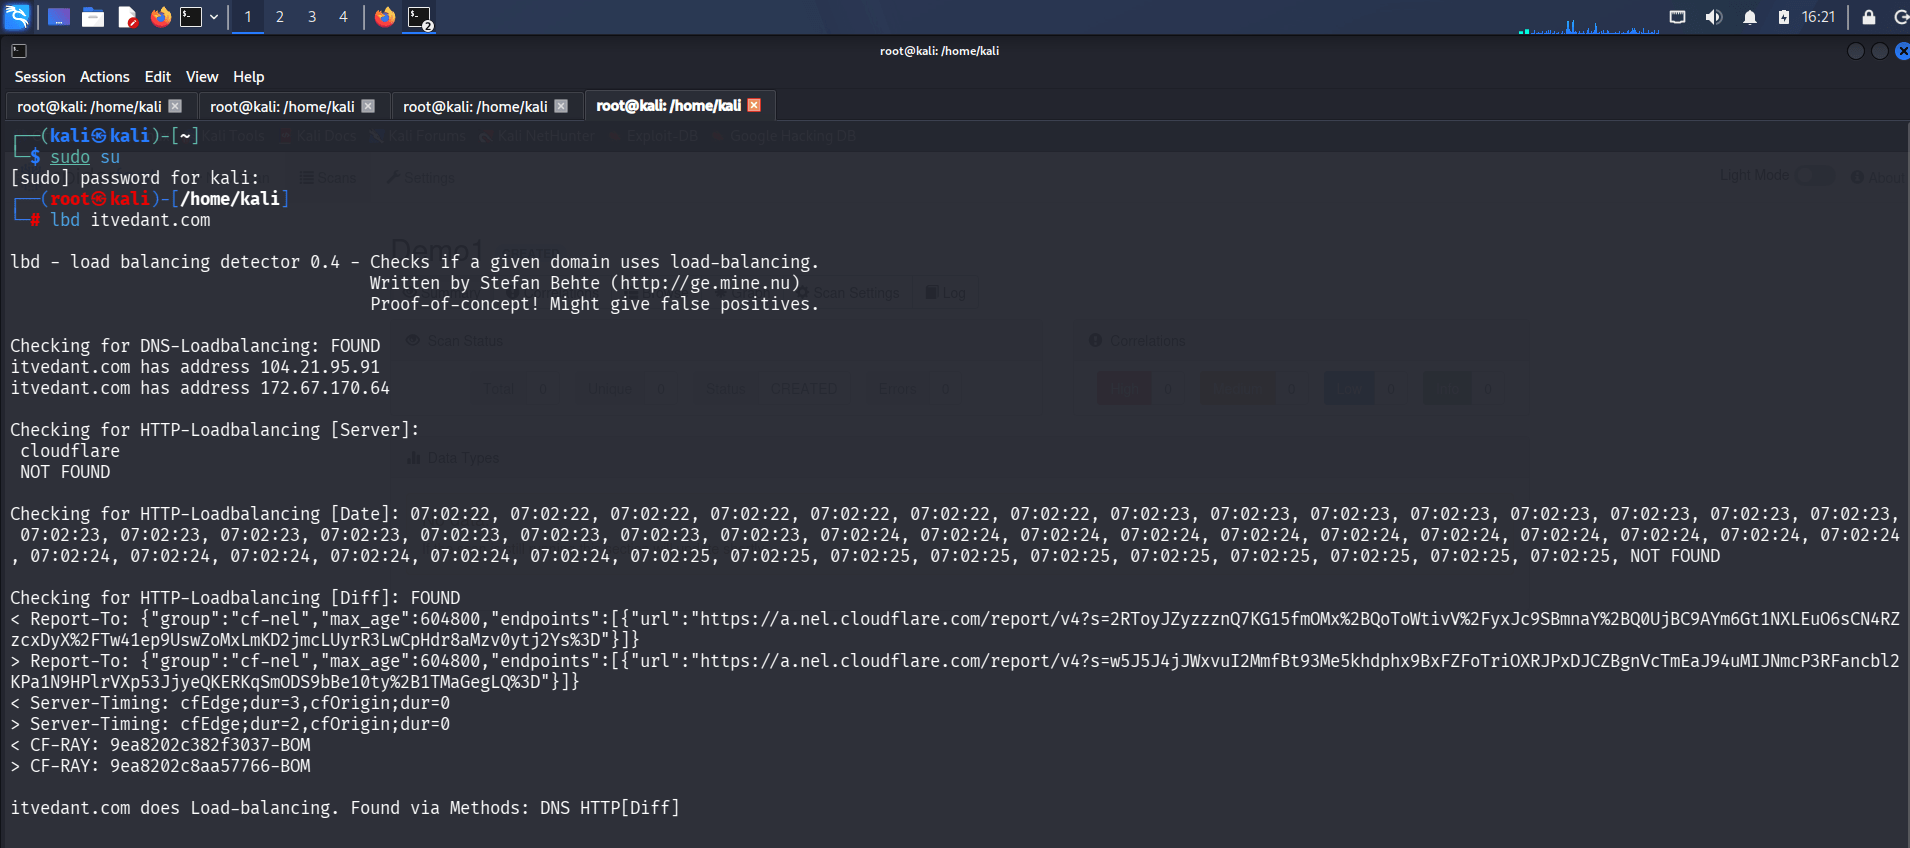Click the terminal window menu icon

19,51
